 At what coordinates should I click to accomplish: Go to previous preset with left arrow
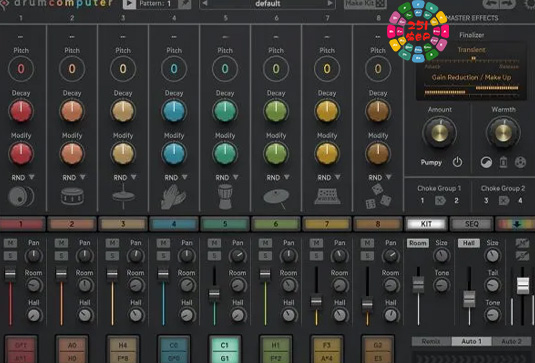click(204, 3)
